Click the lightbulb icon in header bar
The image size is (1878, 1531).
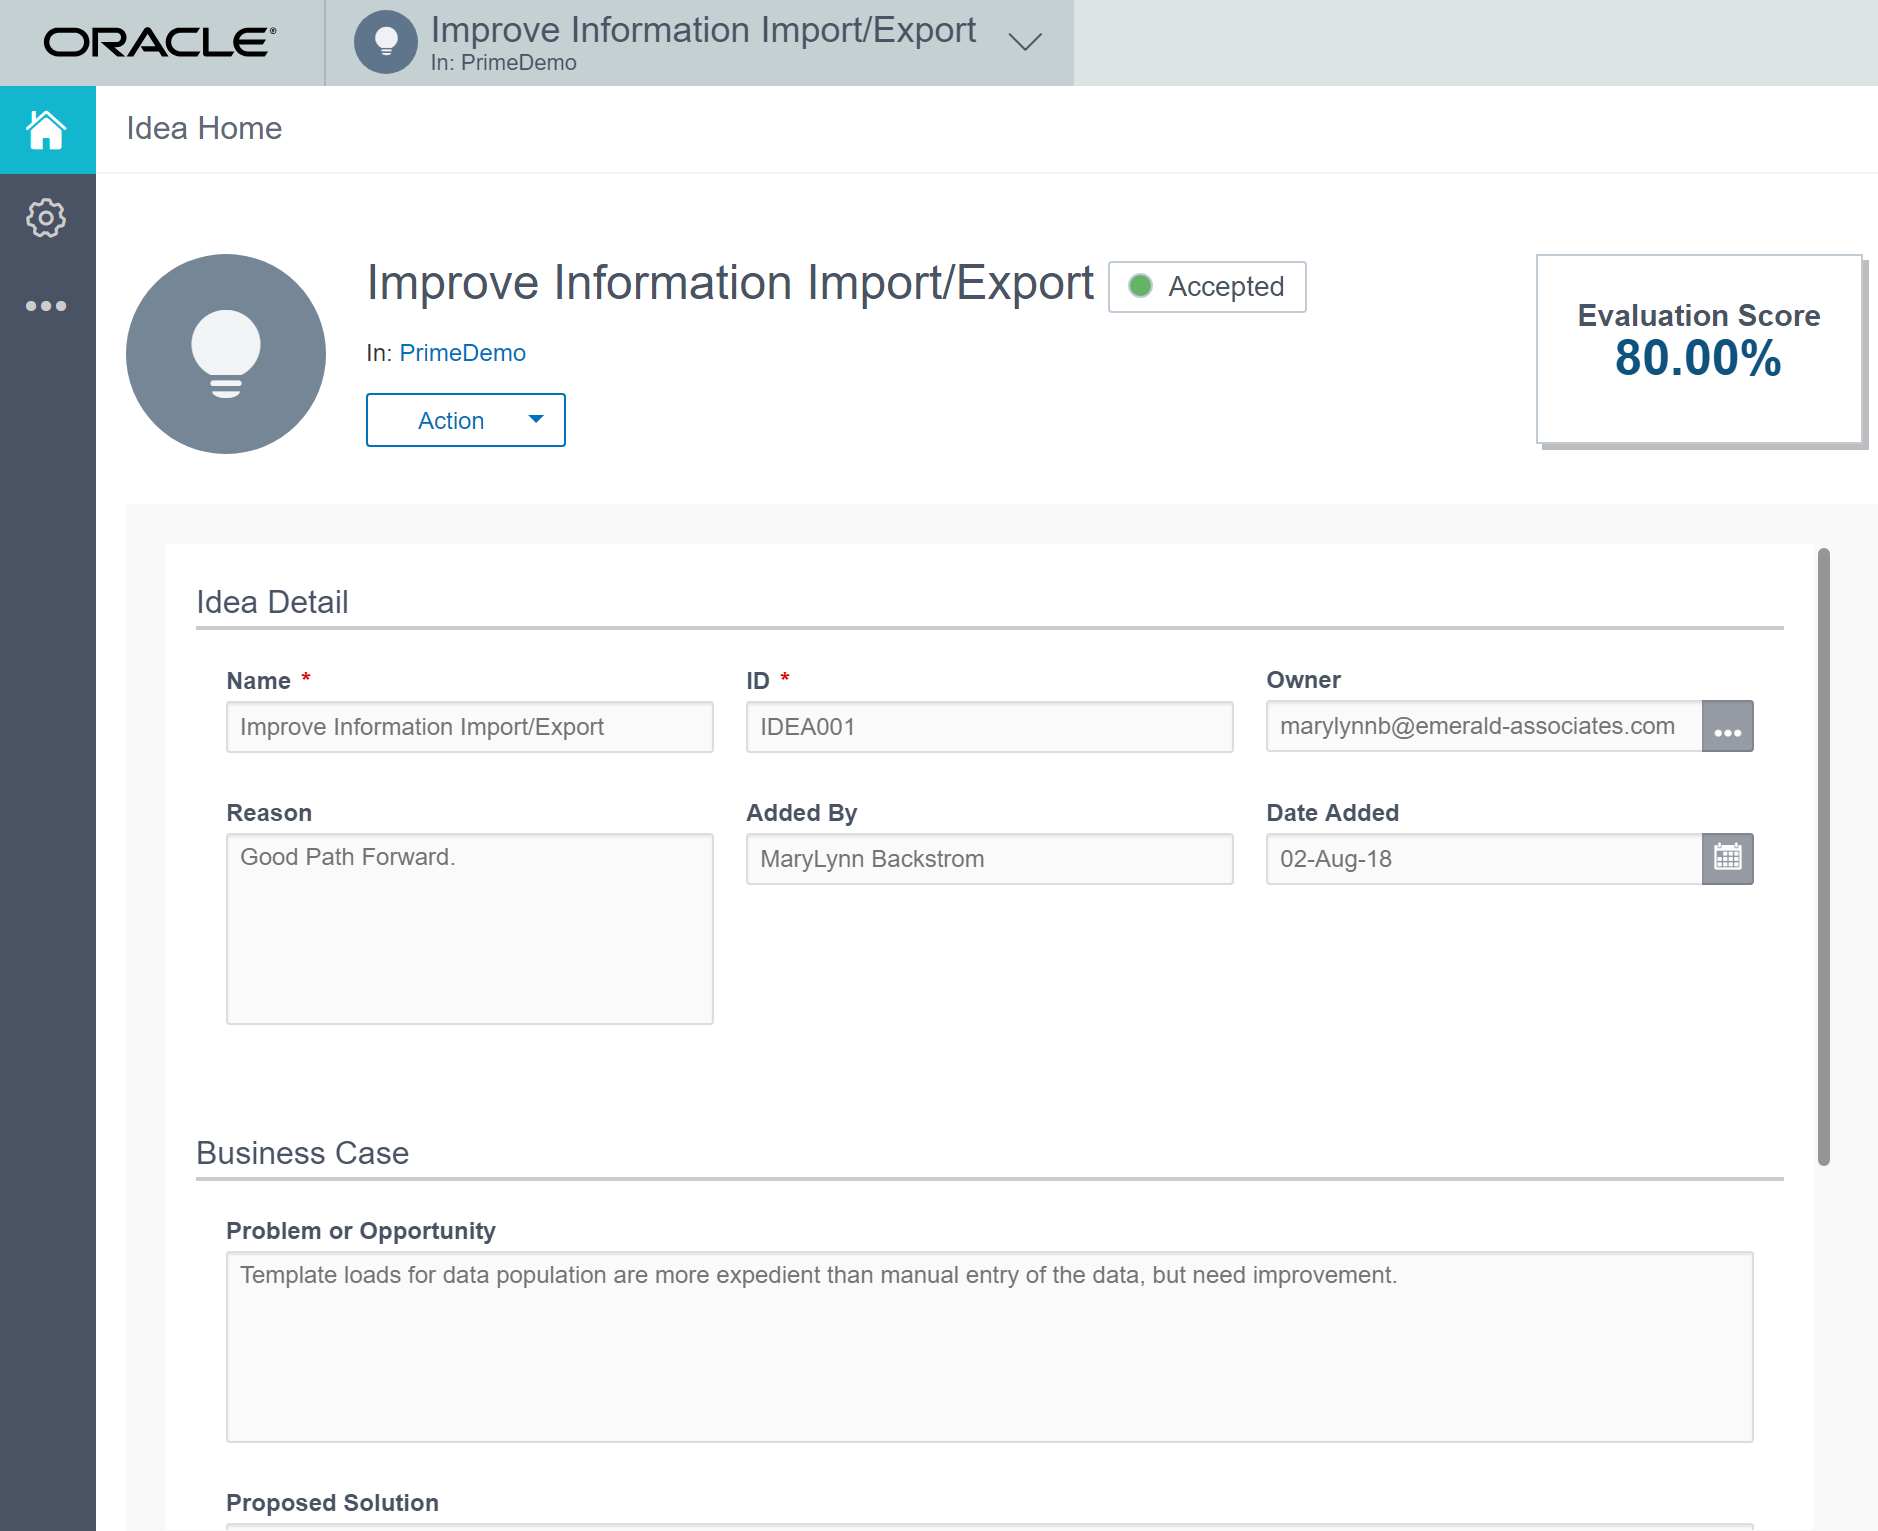pyautogui.click(x=386, y=43)
